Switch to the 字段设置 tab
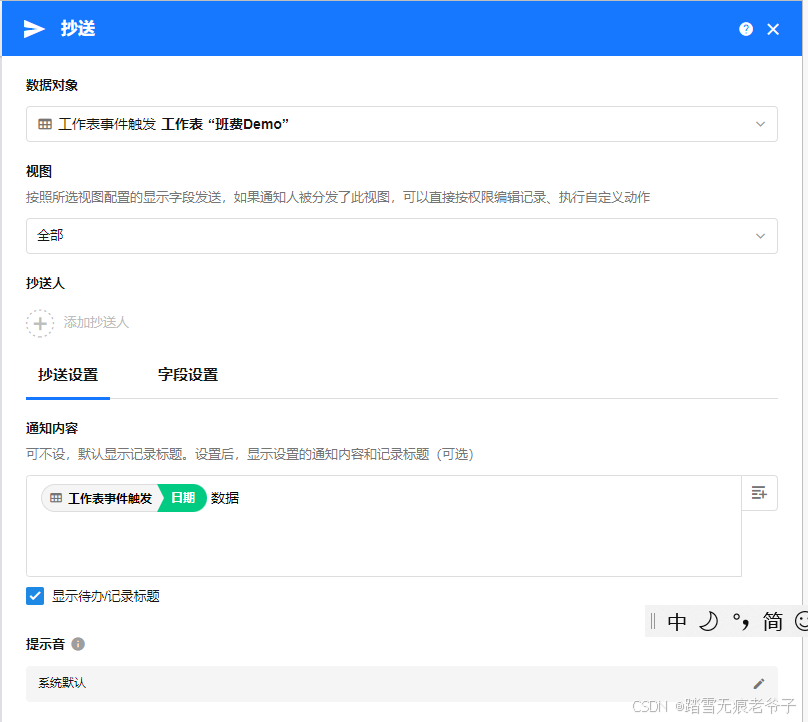 click(188, 375)
